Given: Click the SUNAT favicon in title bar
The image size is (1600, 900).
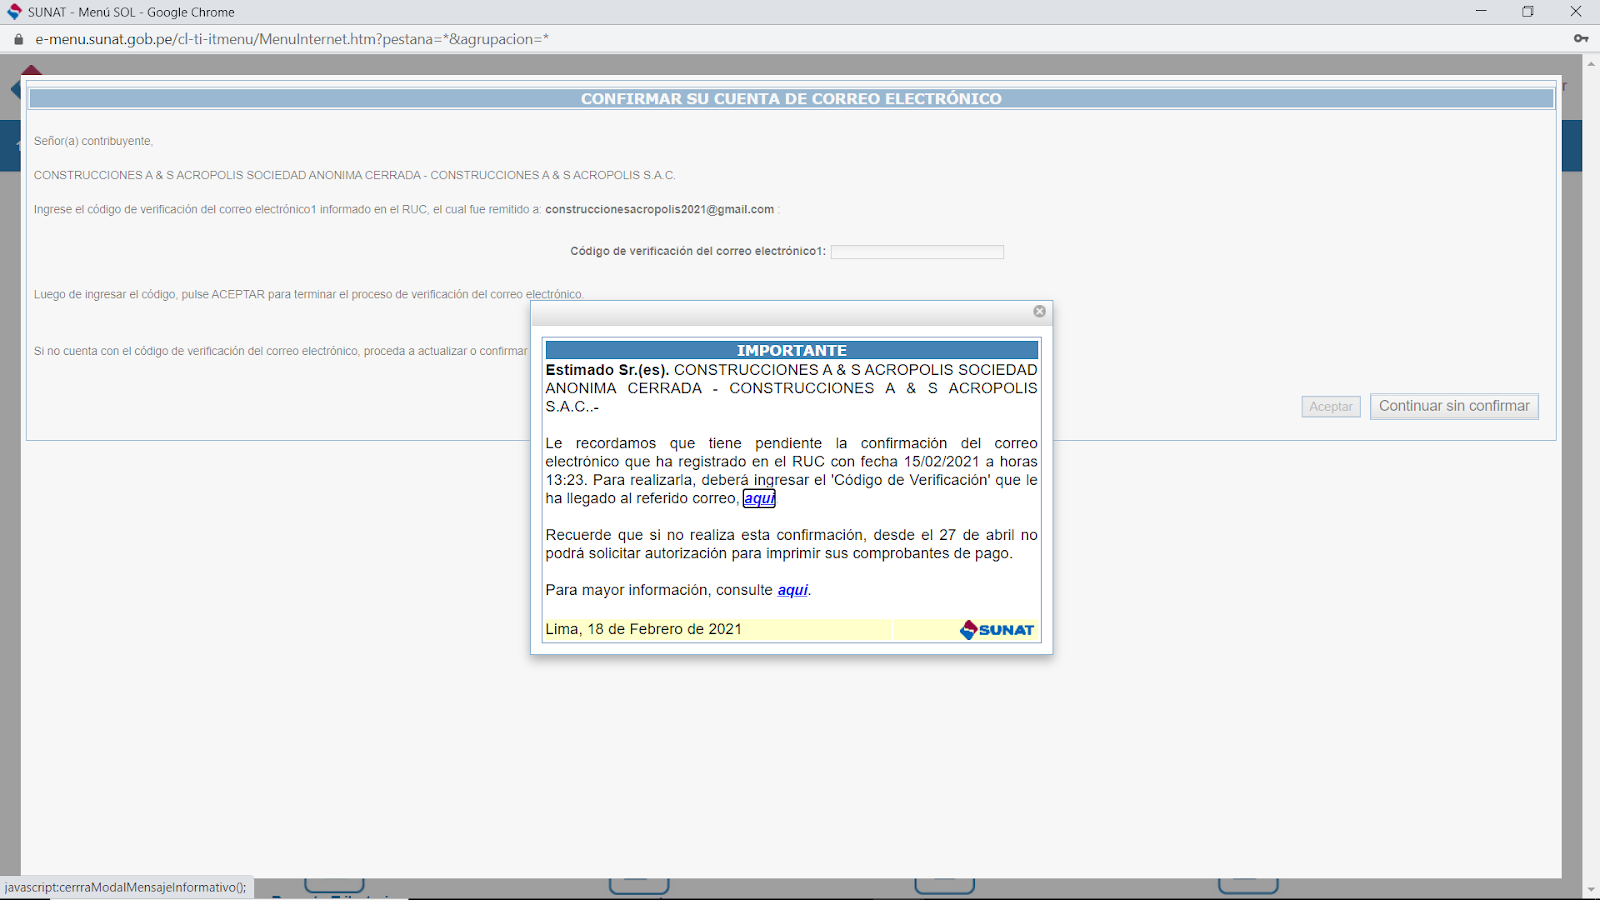Looking at the screenshot, I should tap(14, 12).
